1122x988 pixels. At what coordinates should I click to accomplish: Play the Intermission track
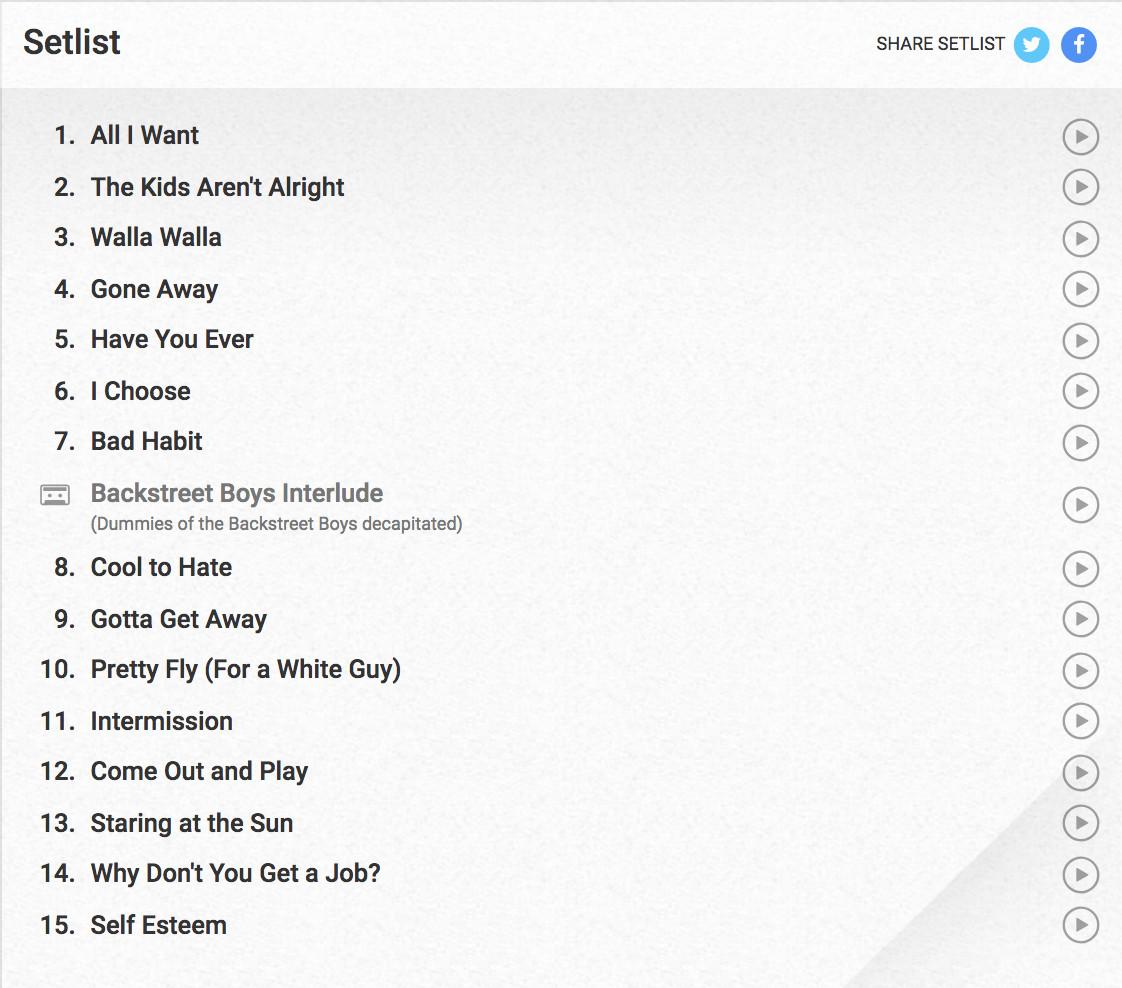(1080, 721)
